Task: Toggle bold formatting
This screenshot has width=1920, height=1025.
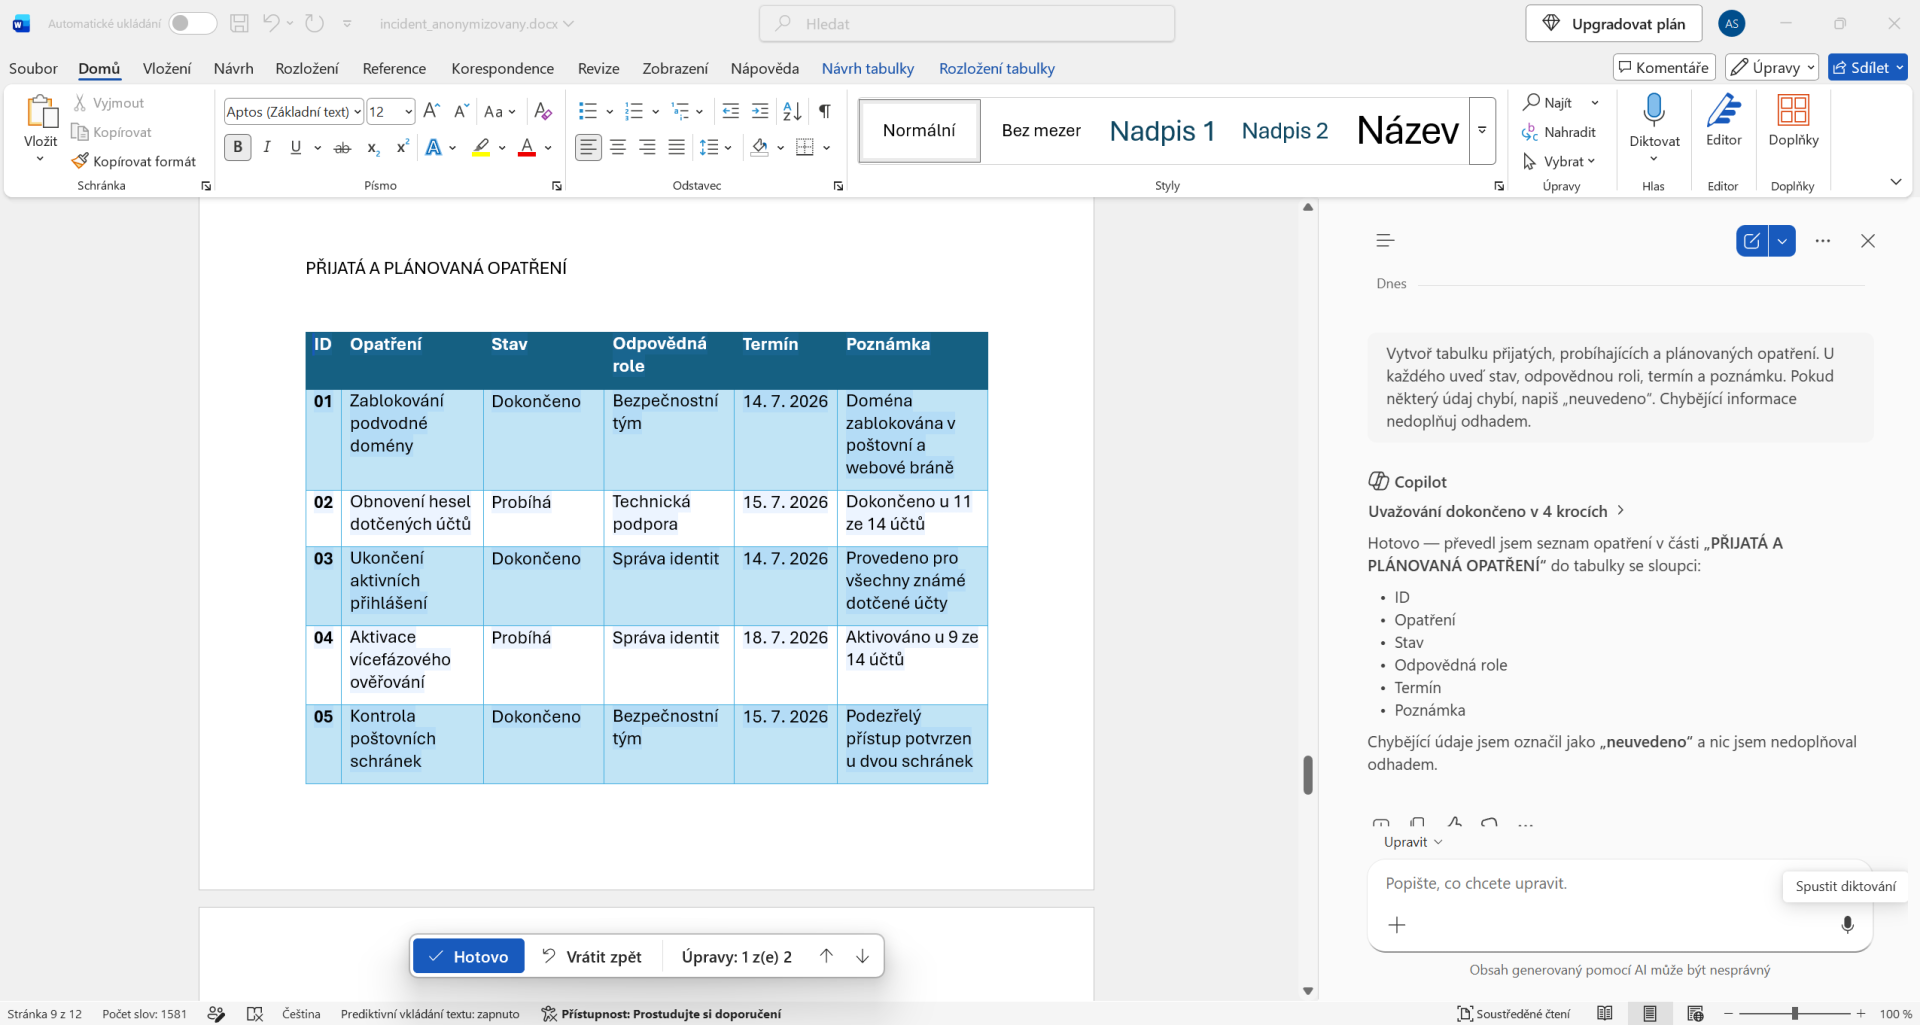Action: point(237,147)
